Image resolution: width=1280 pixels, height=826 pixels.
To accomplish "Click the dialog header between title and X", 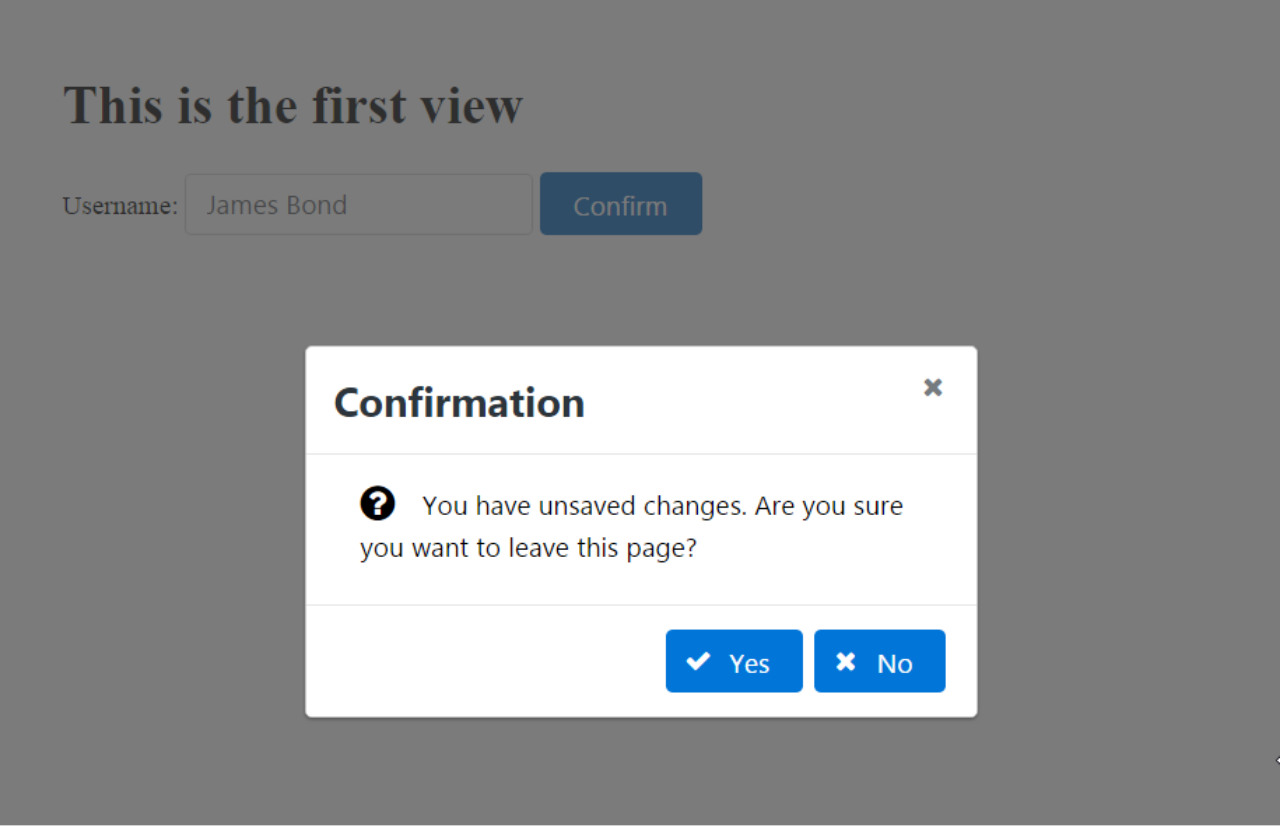I will pos(750,403).
